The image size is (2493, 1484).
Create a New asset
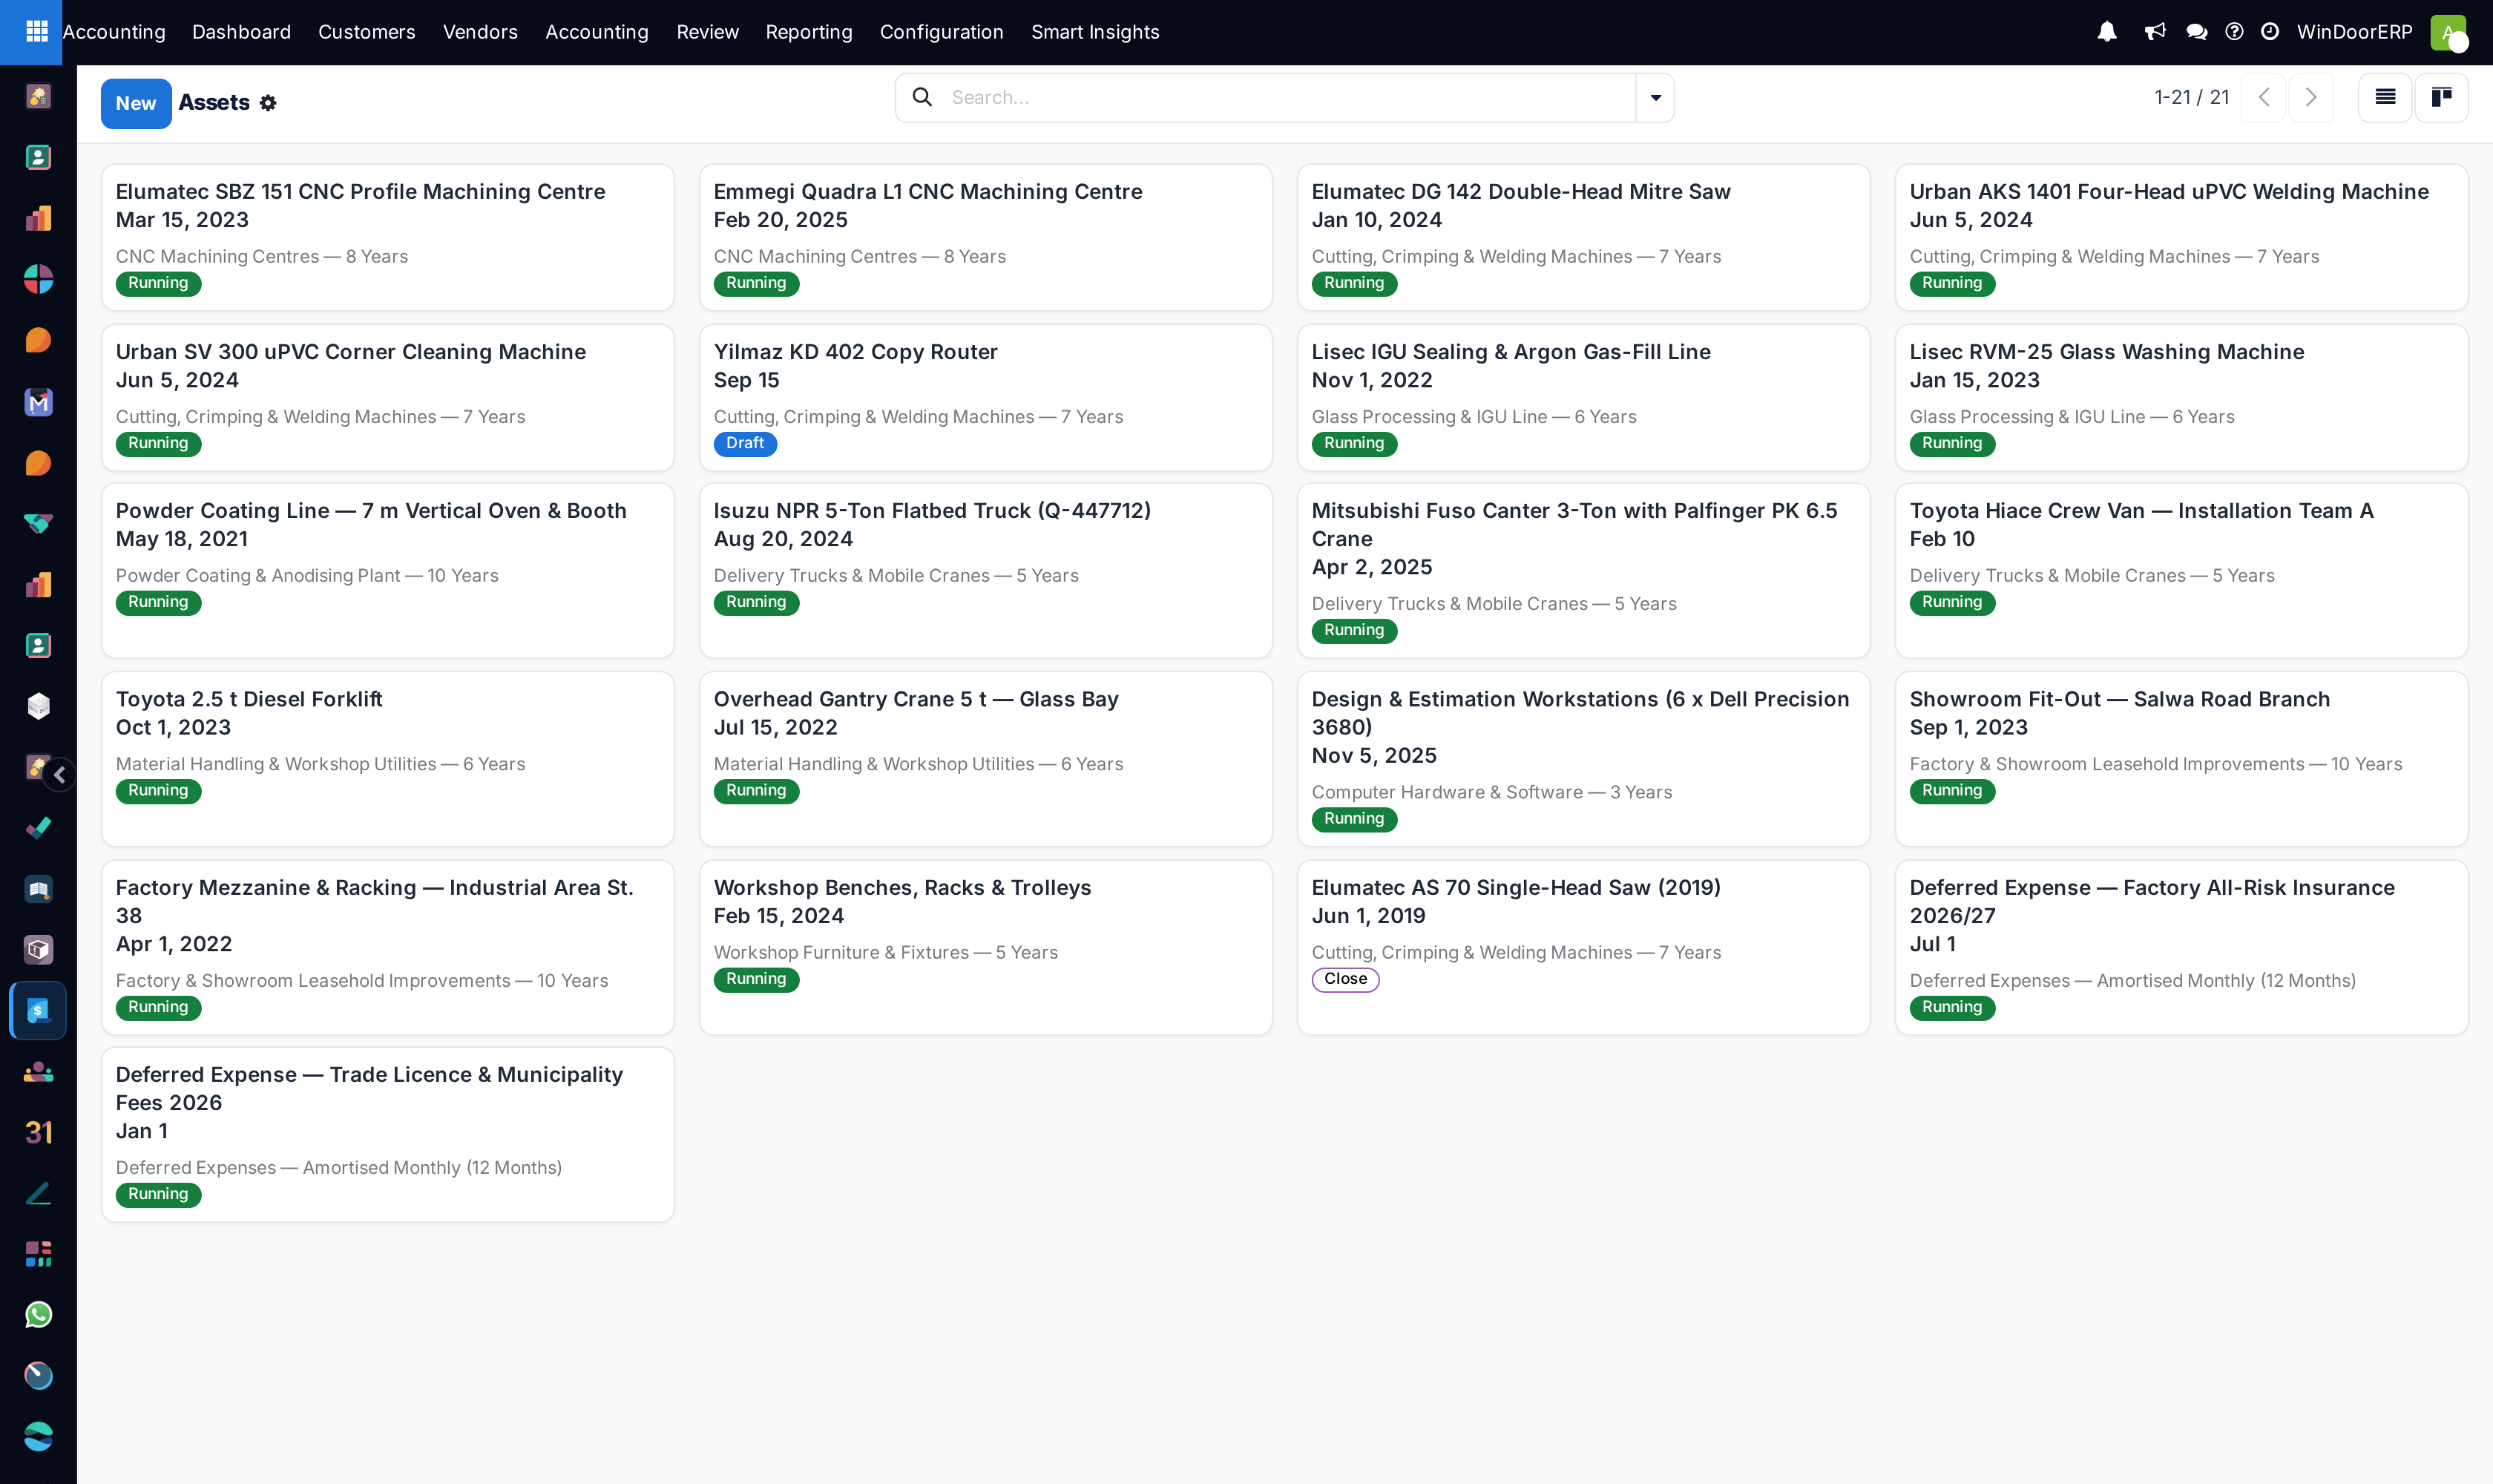(x=136, y=103)
